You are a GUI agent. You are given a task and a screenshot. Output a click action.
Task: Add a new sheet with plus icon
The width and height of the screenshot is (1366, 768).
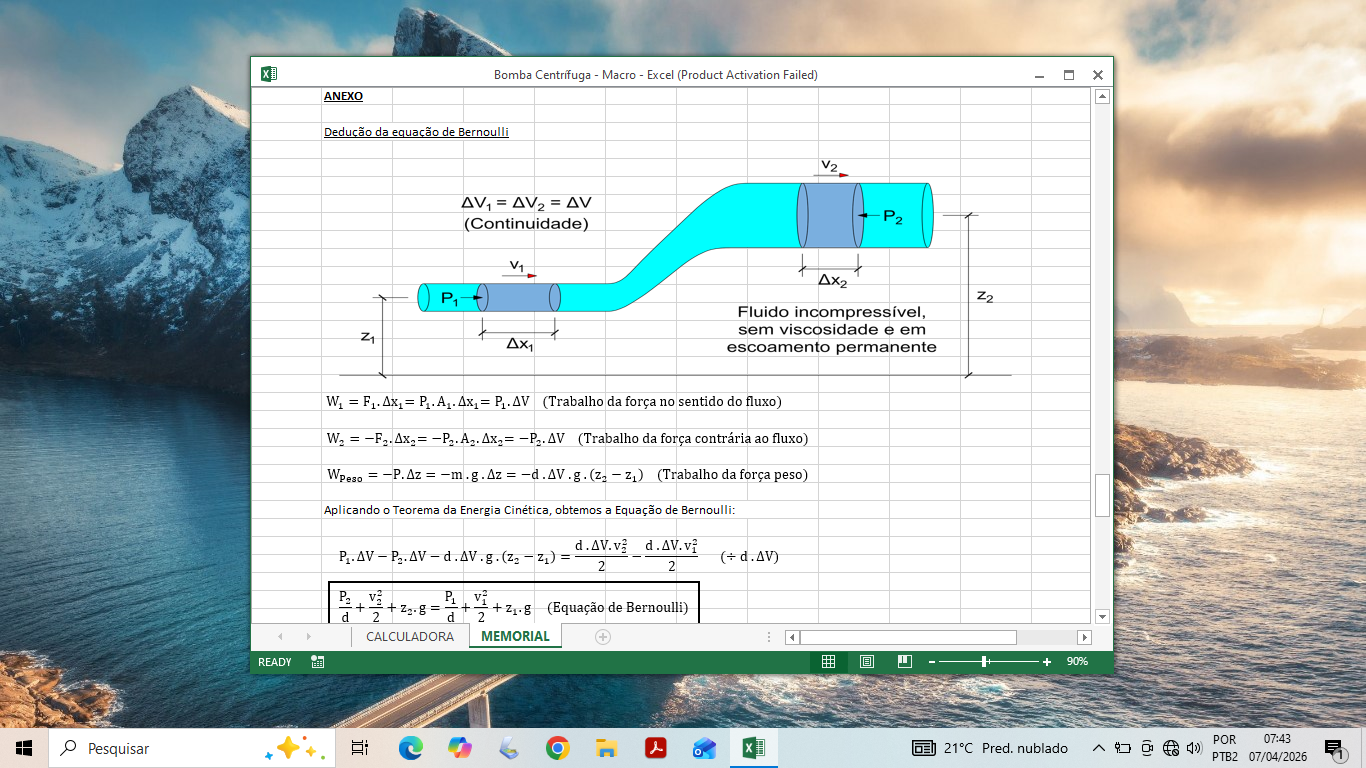[602, 637]
